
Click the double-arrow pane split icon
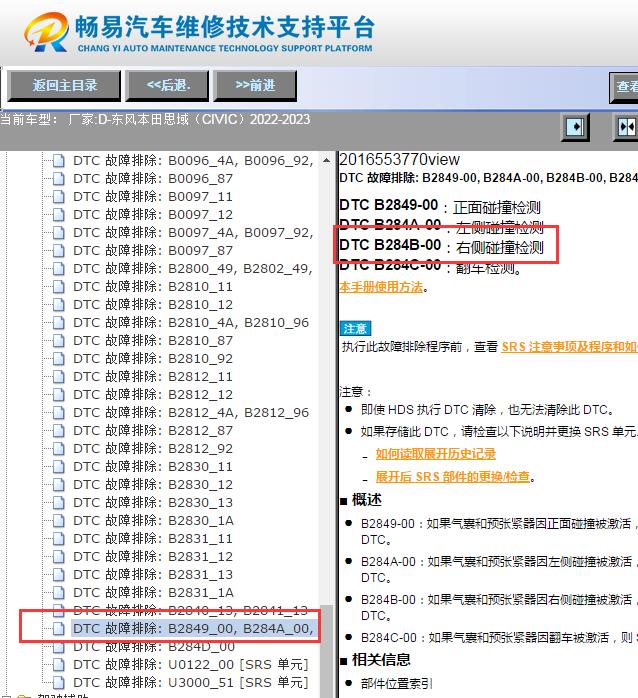pos(626,127)
